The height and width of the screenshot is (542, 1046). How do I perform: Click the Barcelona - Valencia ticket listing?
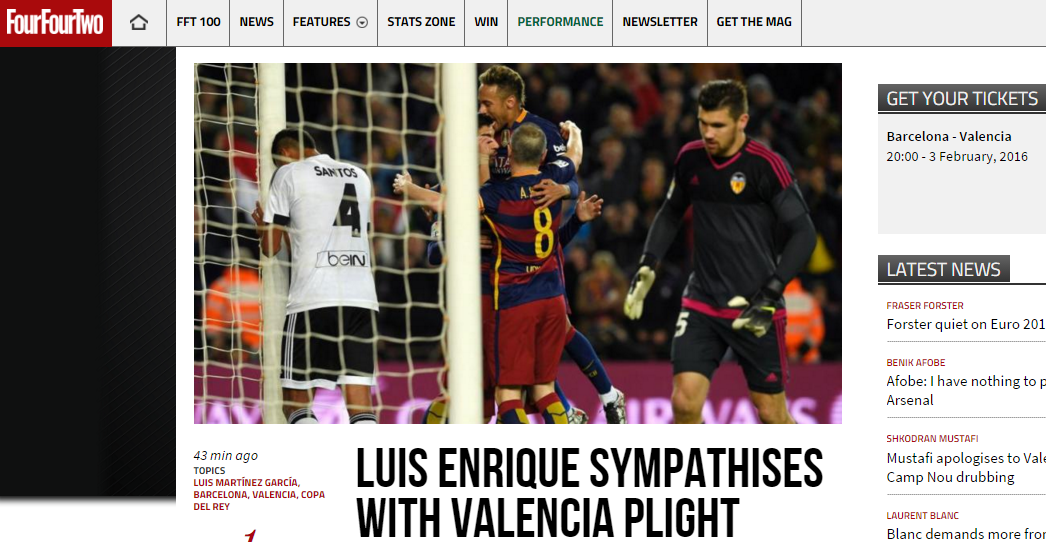coord(949,136)
